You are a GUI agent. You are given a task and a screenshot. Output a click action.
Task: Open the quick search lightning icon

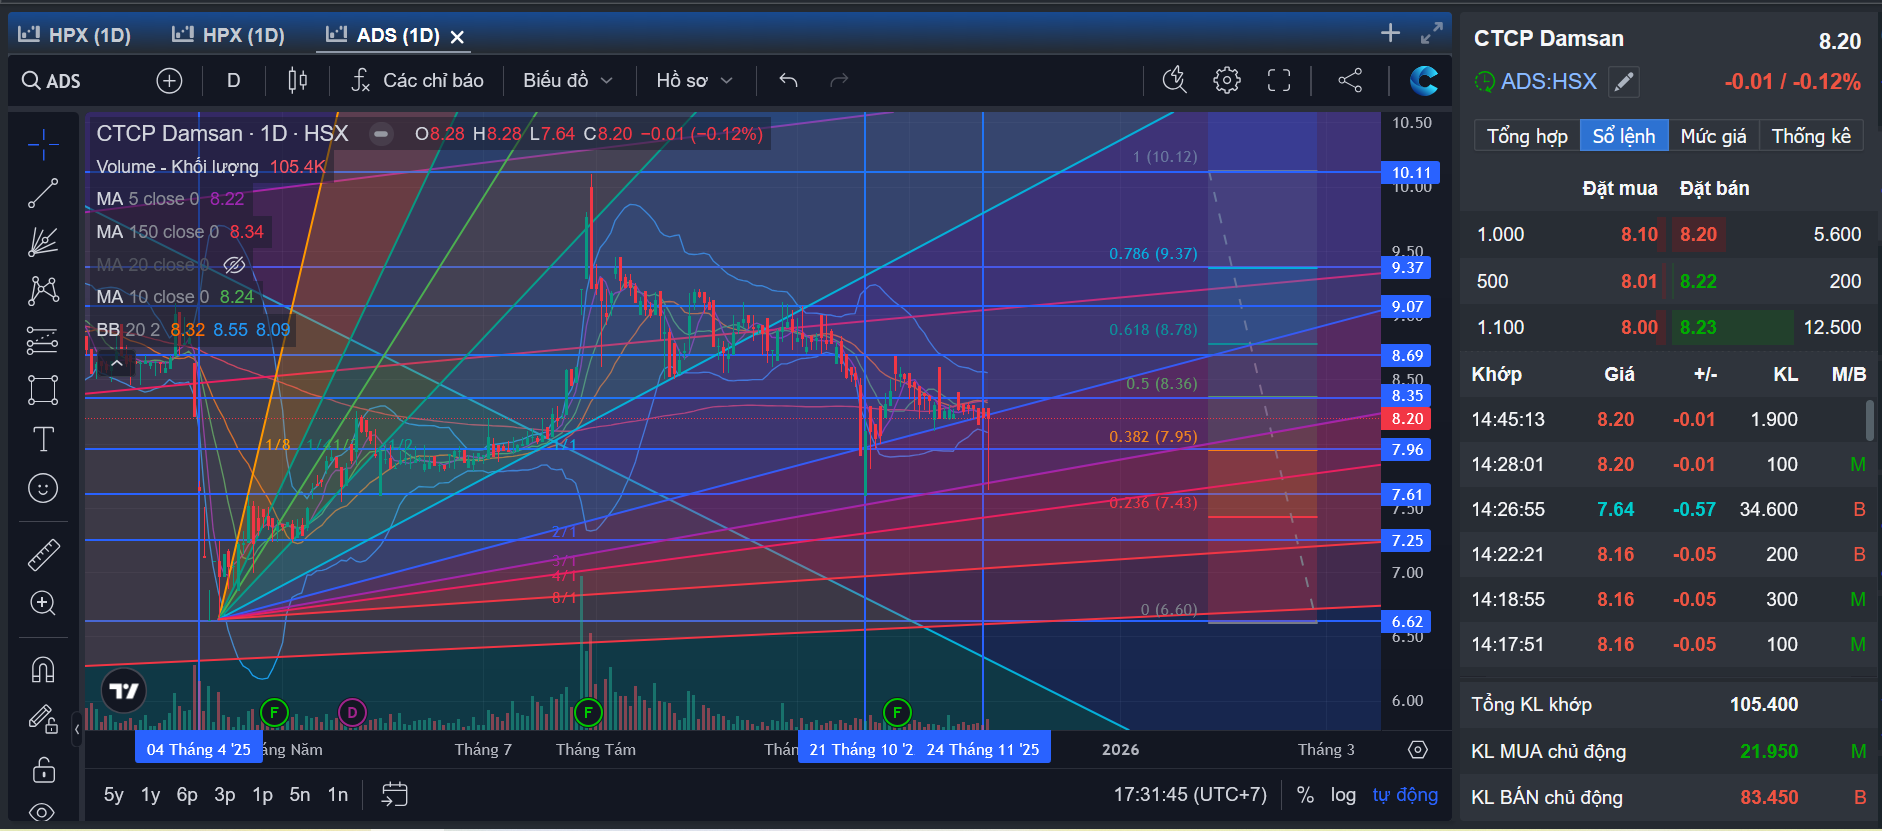pyautogui.click(x=1175, y=80)
